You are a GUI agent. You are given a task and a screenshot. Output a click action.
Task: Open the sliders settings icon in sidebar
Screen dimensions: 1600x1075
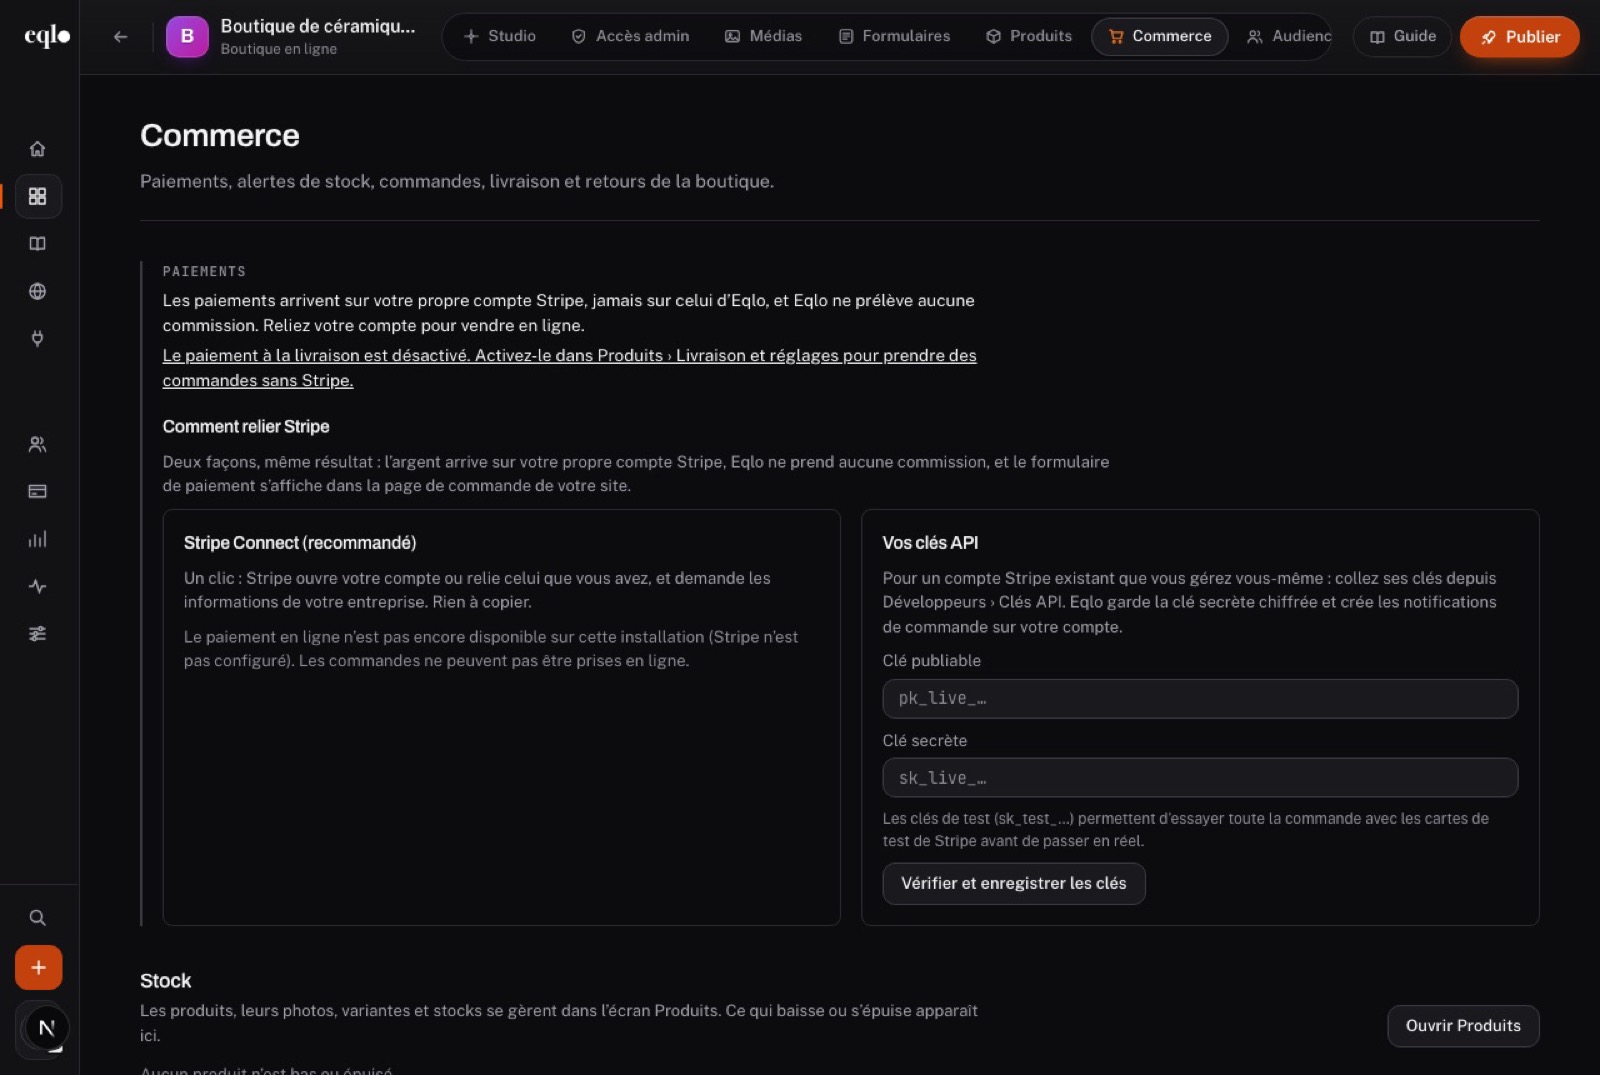tap(38, 634)
